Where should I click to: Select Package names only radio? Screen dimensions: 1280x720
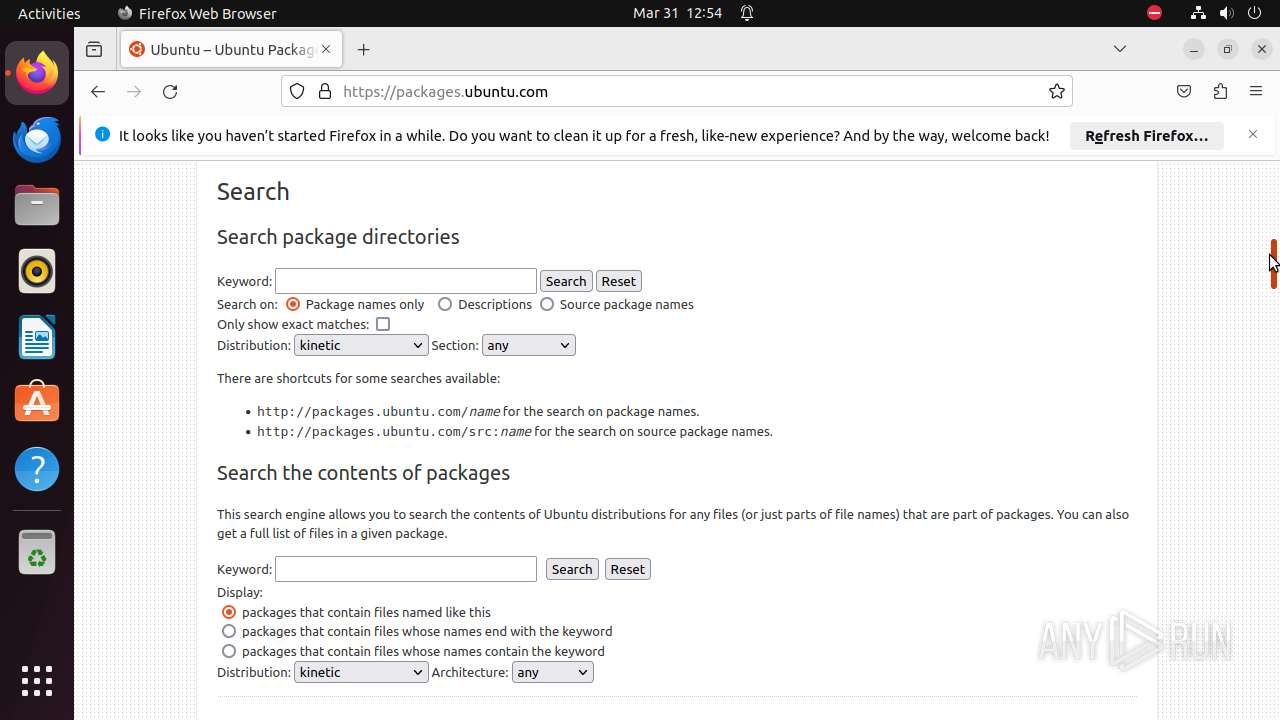click(293, 304)
